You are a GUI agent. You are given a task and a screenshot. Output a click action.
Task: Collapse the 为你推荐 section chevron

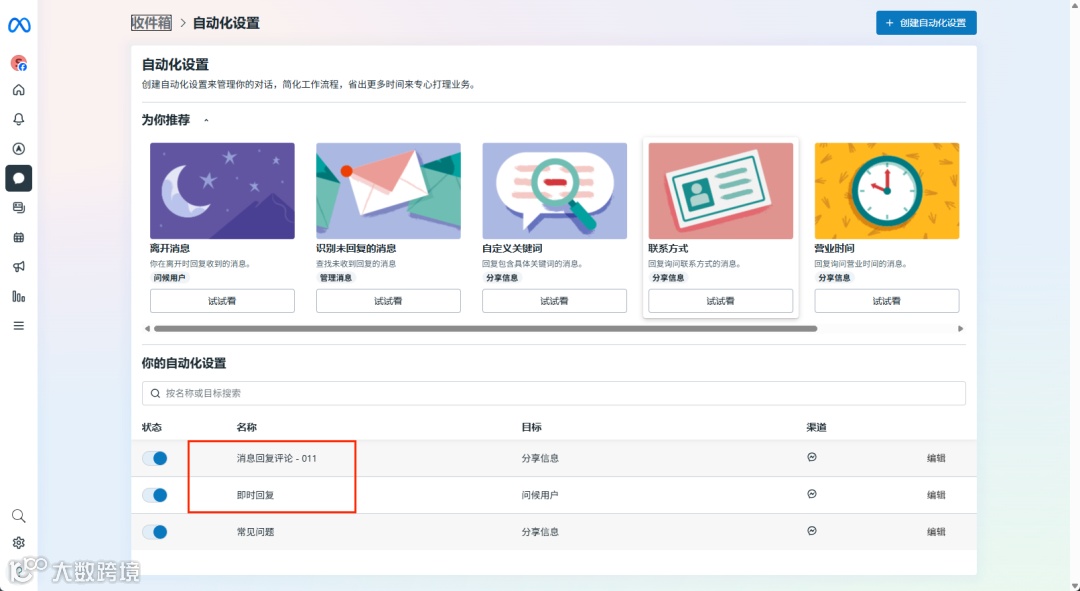click(x=207, y=121)
